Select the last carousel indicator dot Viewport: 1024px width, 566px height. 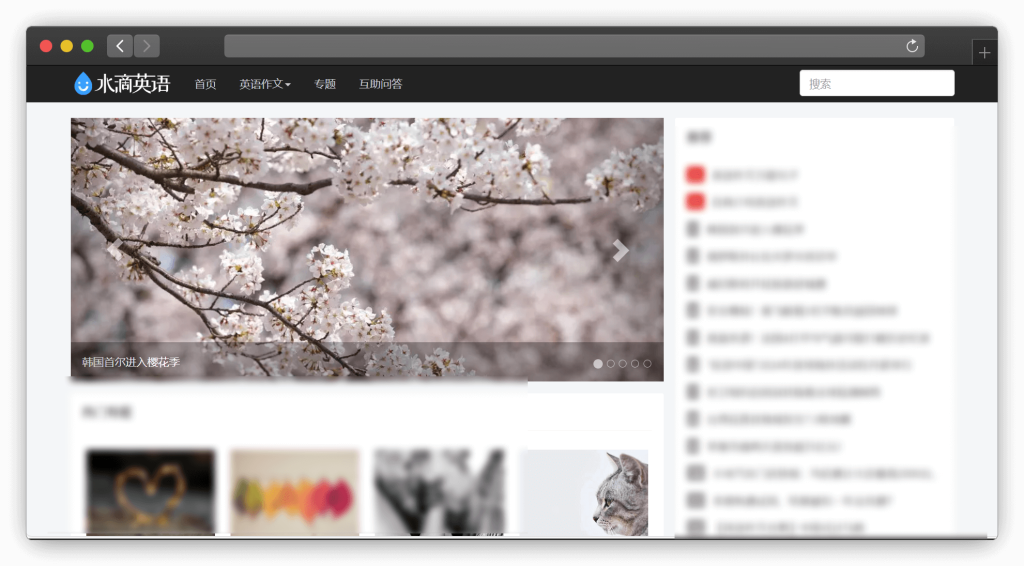pyautogui.click(x=647, y=364)
